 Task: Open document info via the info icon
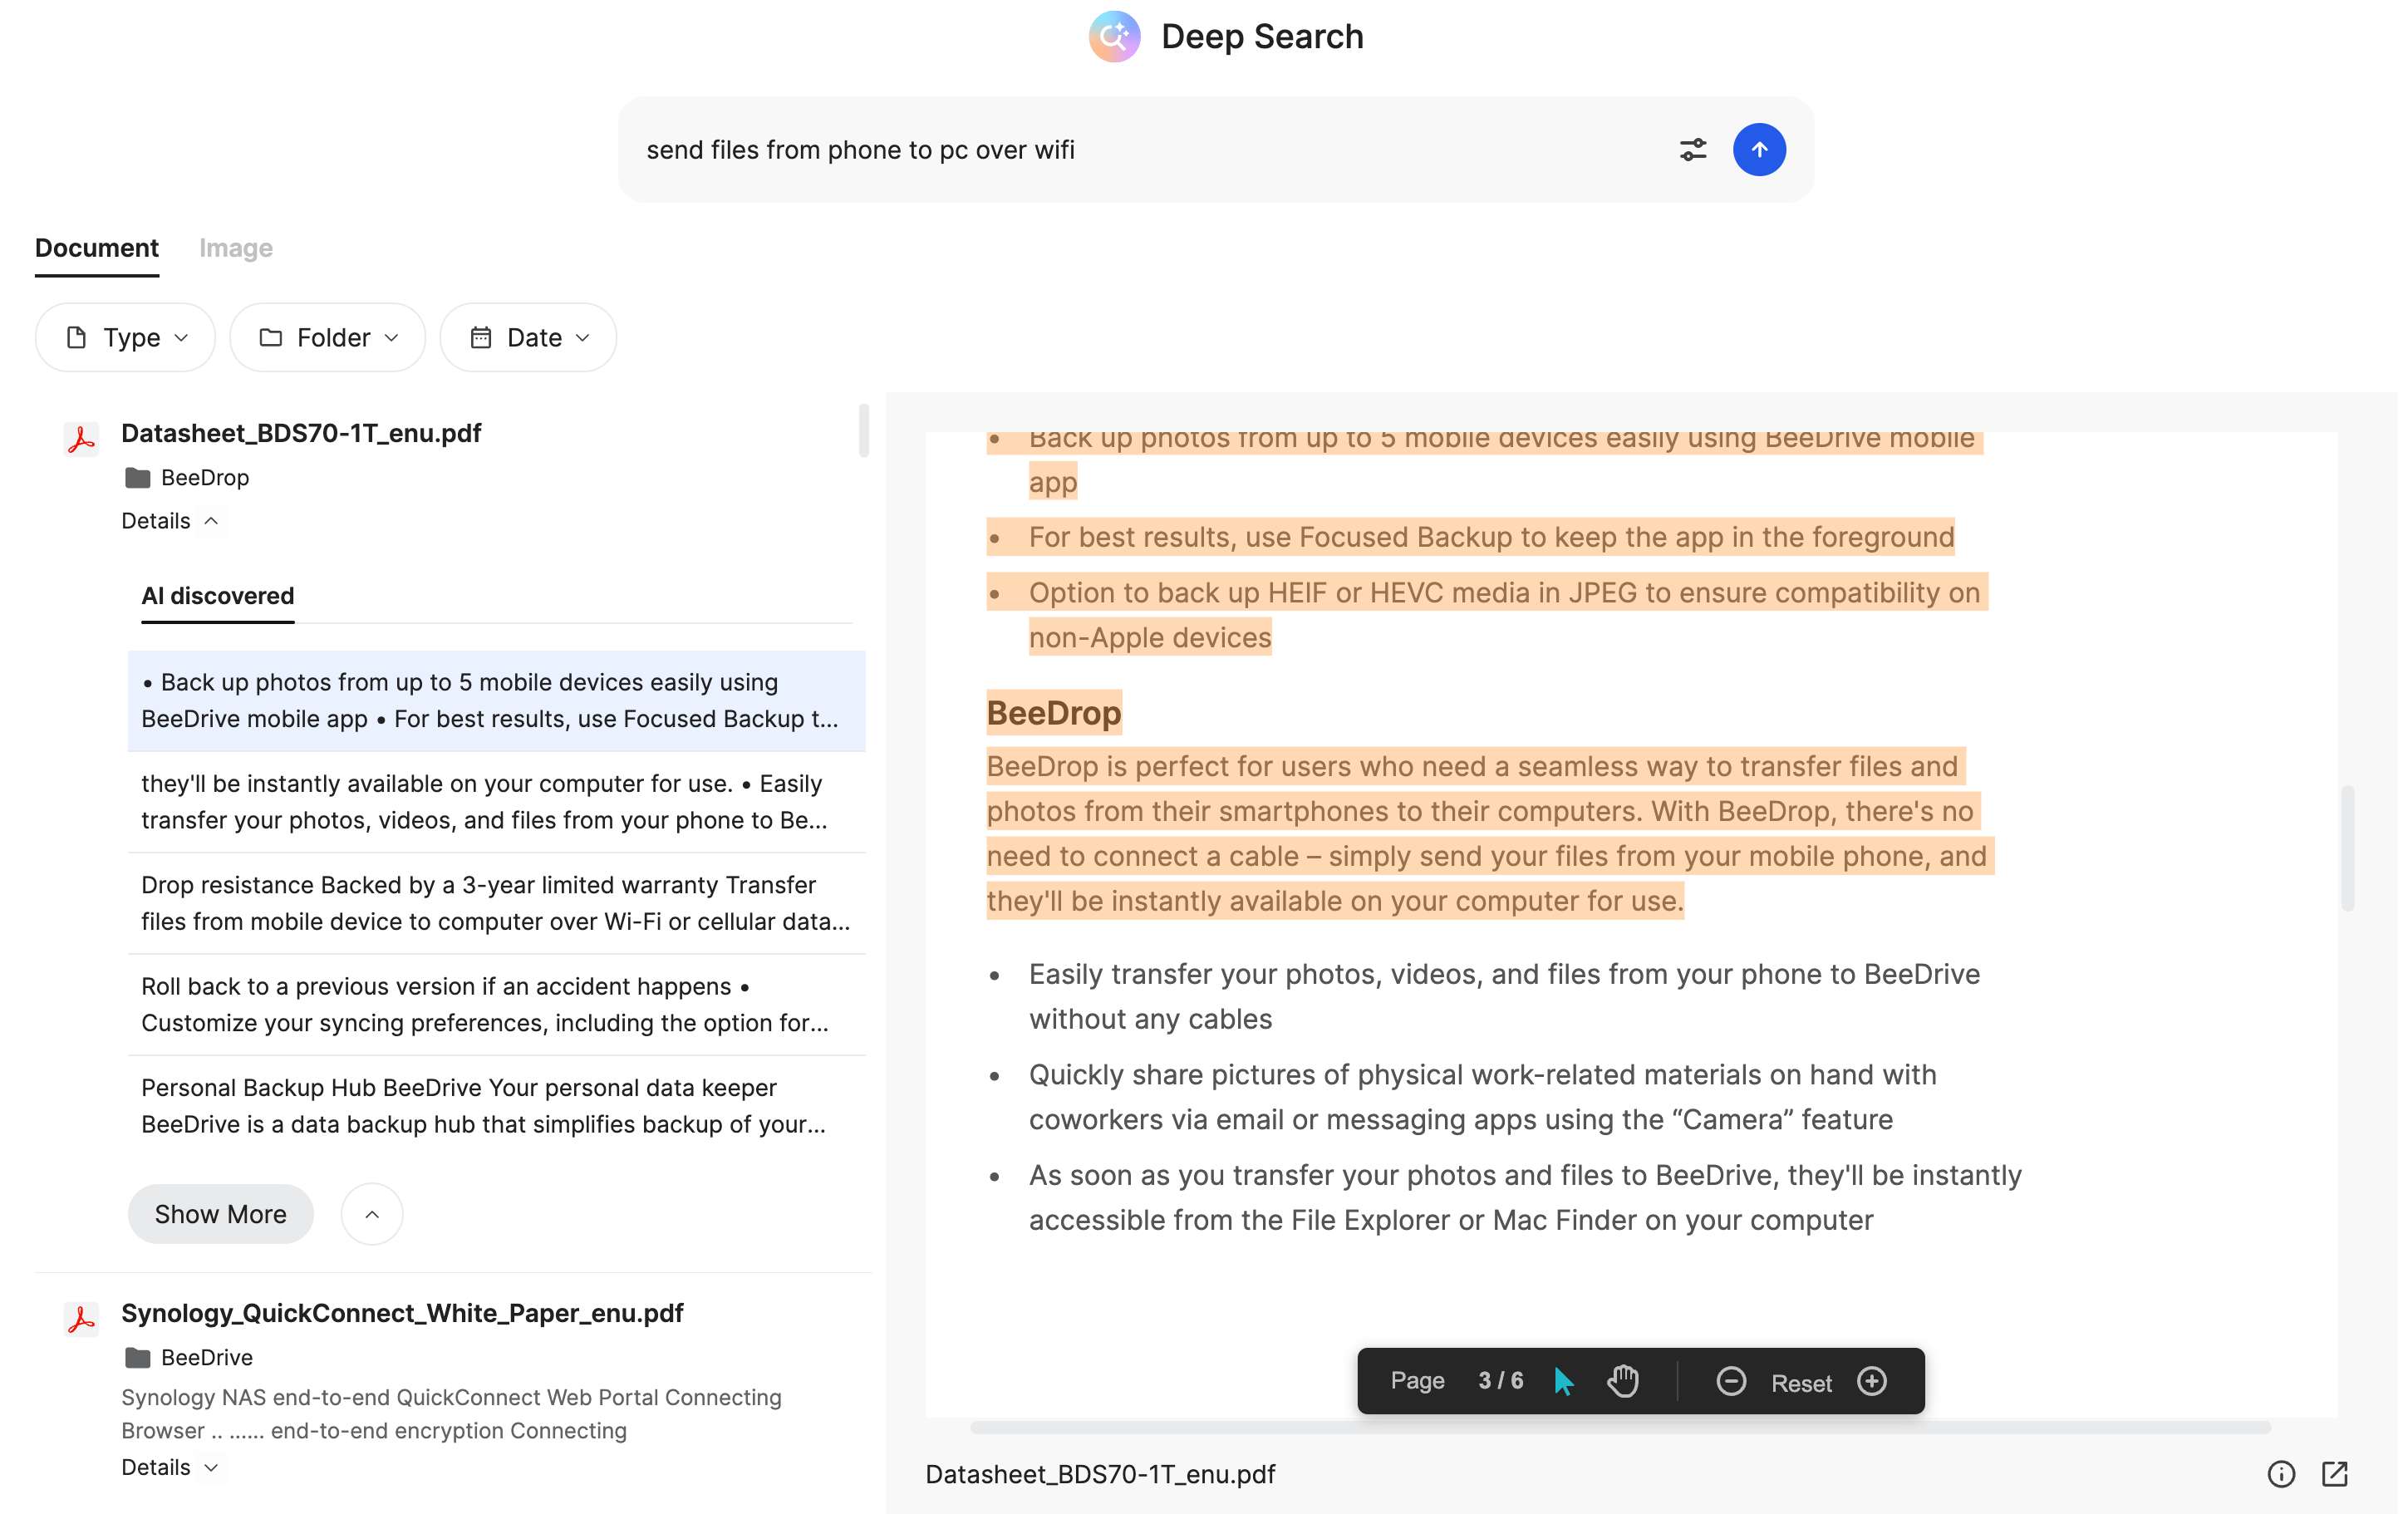(x=2281, y=1474)
